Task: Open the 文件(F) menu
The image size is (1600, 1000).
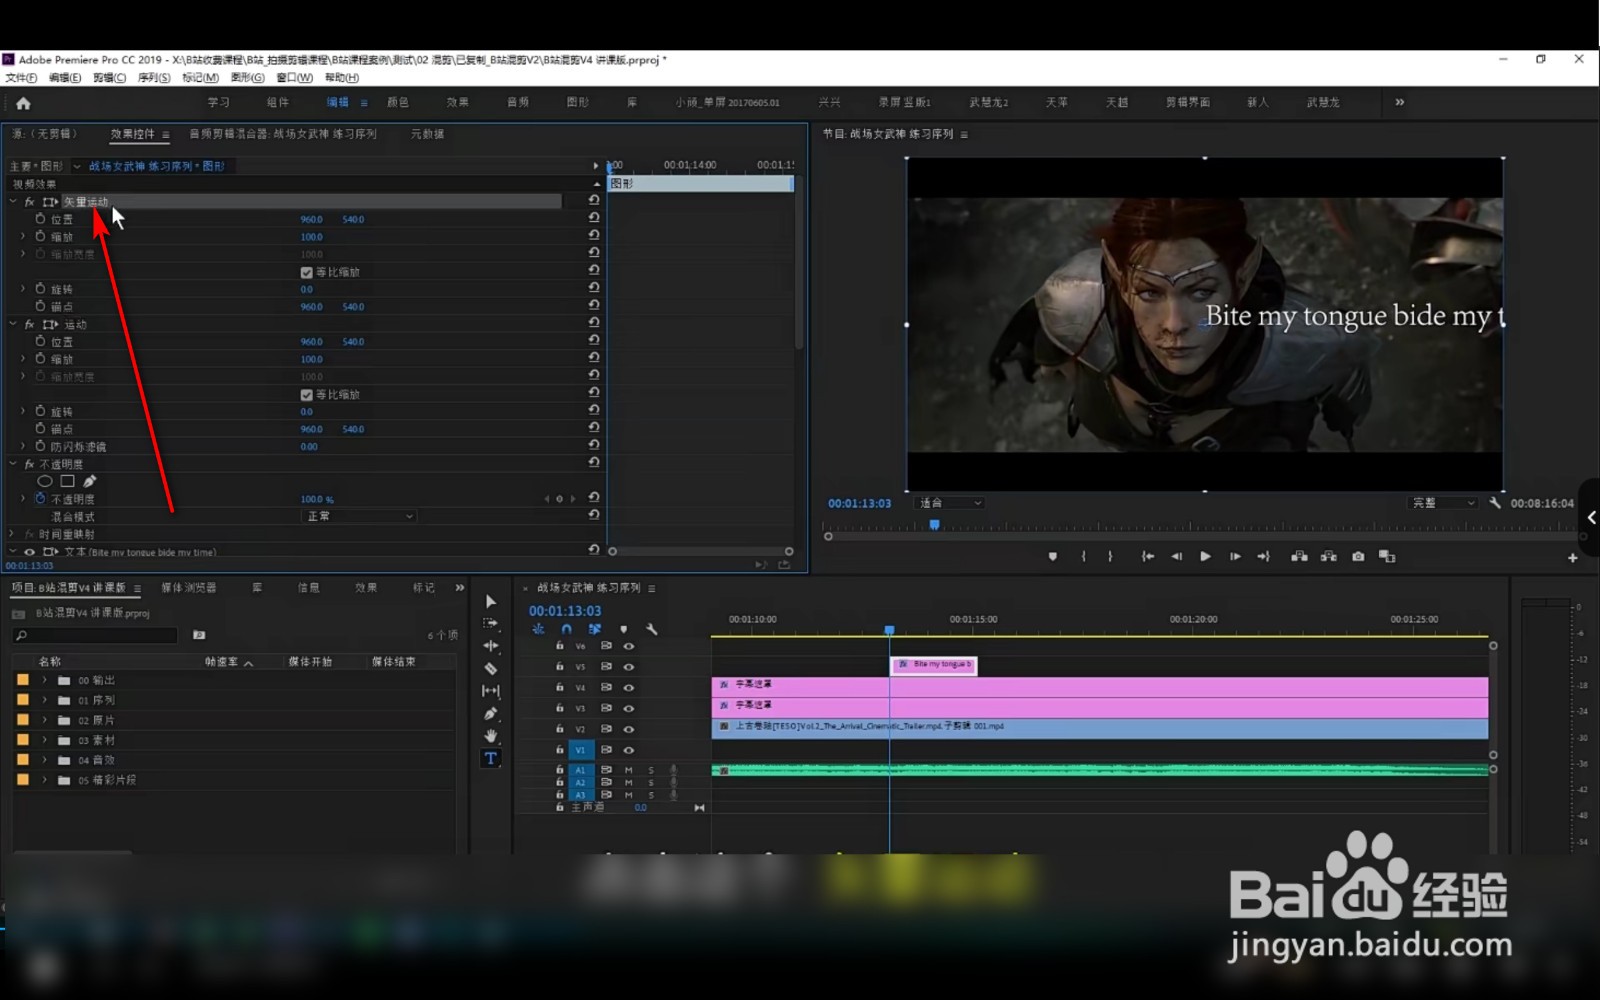Action: [x=21, y=78]
